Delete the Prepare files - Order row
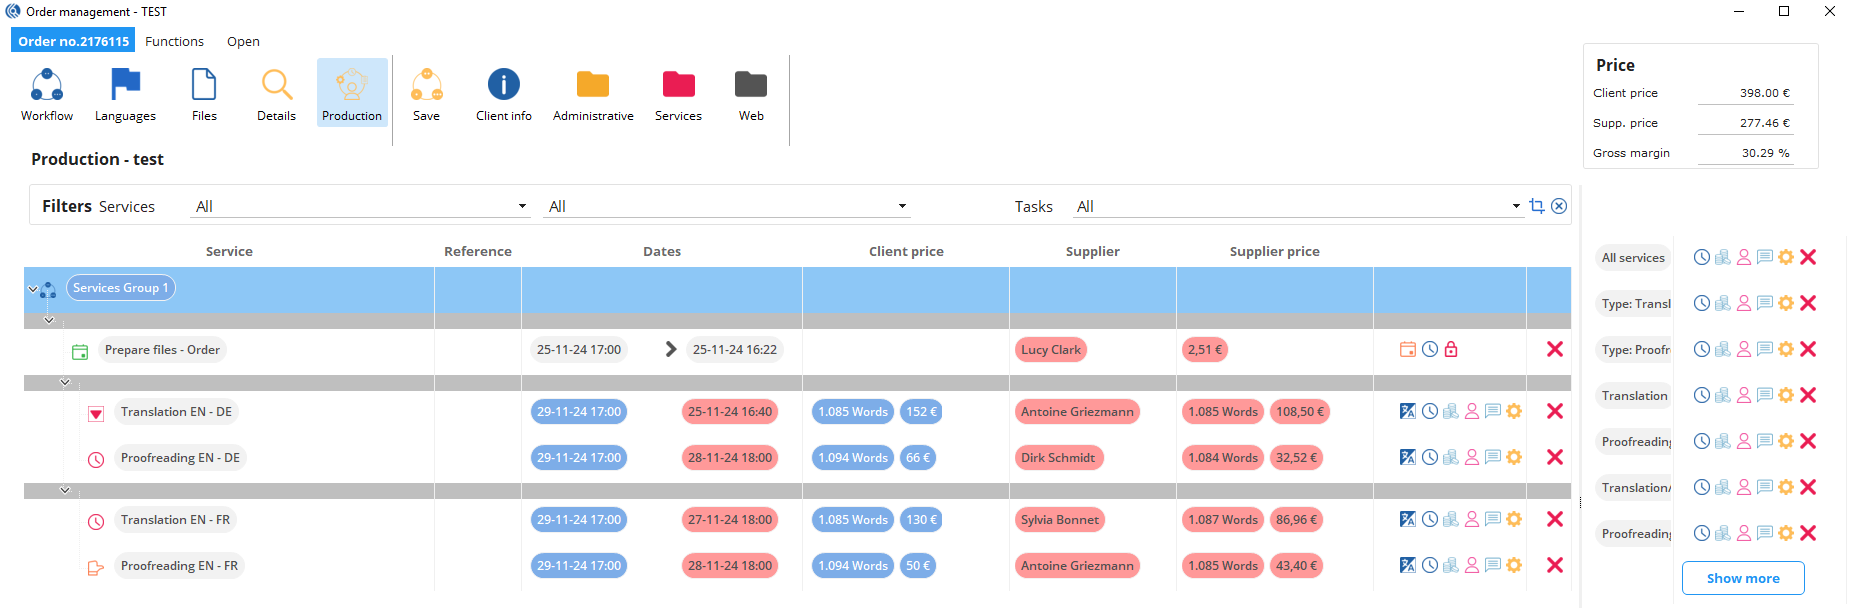The image size is (1850, 608). coord(1555,349)
